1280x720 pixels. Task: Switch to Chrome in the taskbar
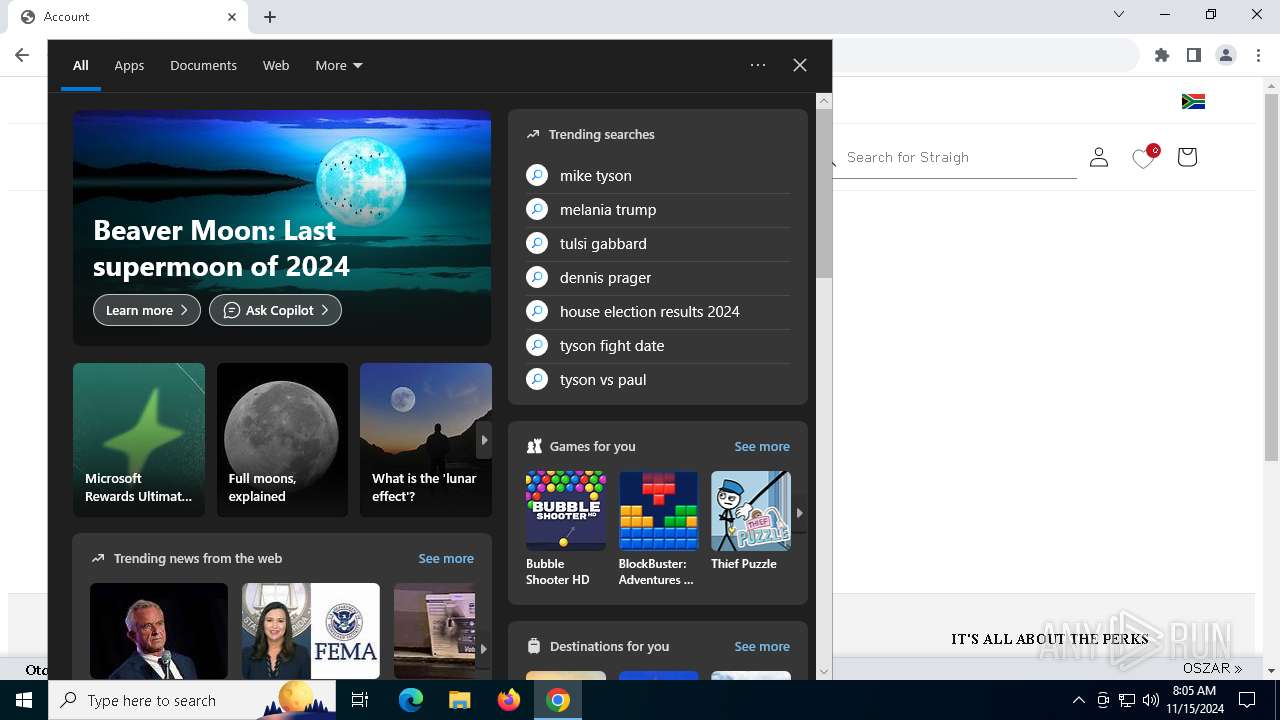(x=558, y=700)
